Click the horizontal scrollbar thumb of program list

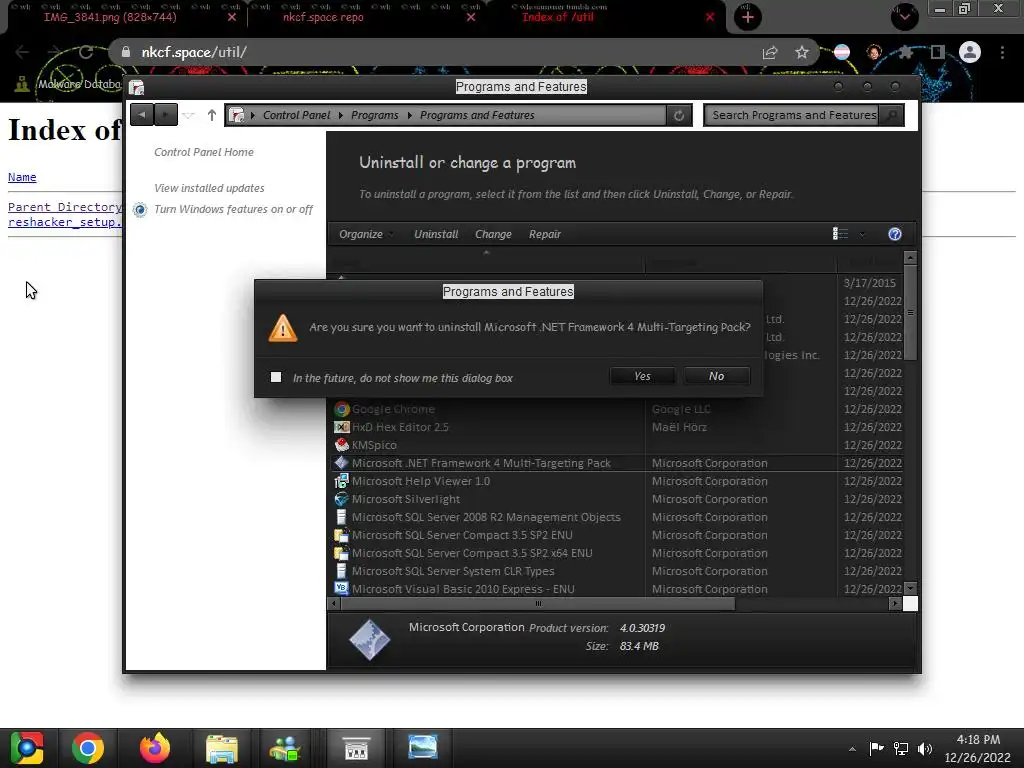[538, 603]
